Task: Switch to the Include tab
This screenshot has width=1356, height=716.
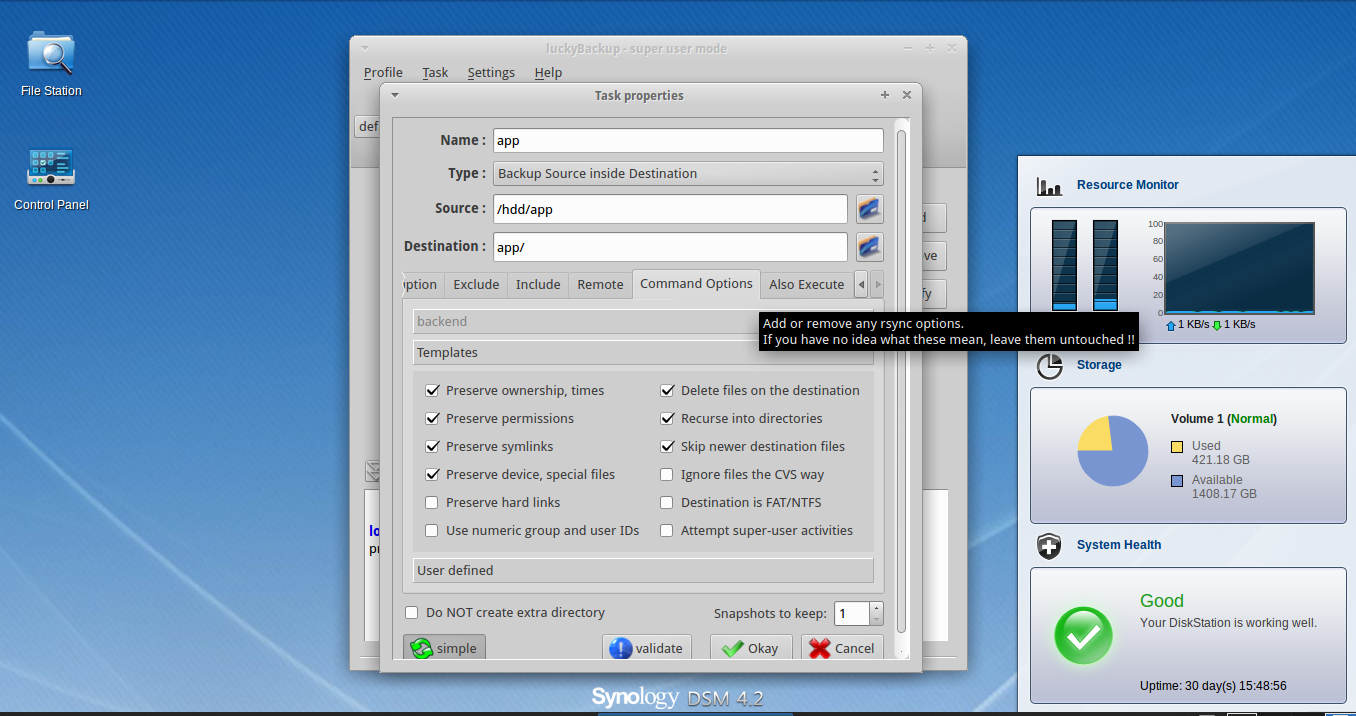Action: click(538, 285)
